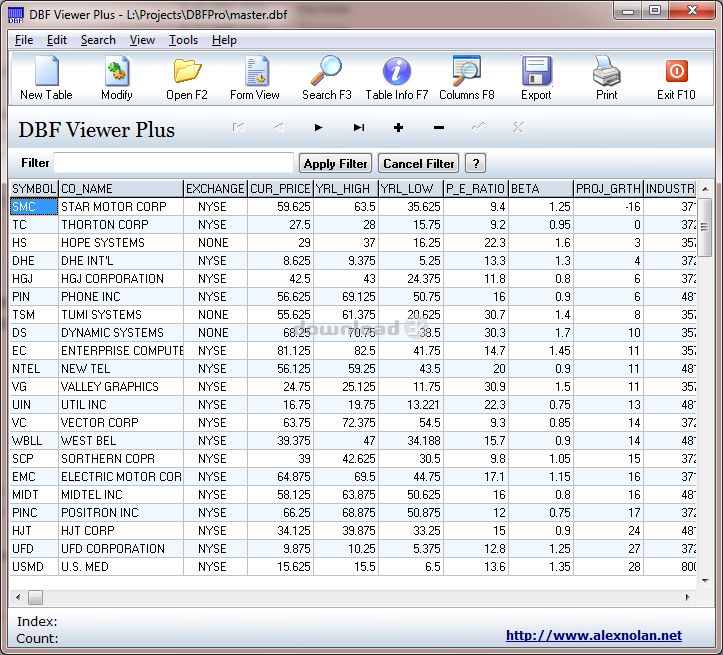Click the Print toolbar icon
This screenshot has height=655, width=723.
coord(606,71)
